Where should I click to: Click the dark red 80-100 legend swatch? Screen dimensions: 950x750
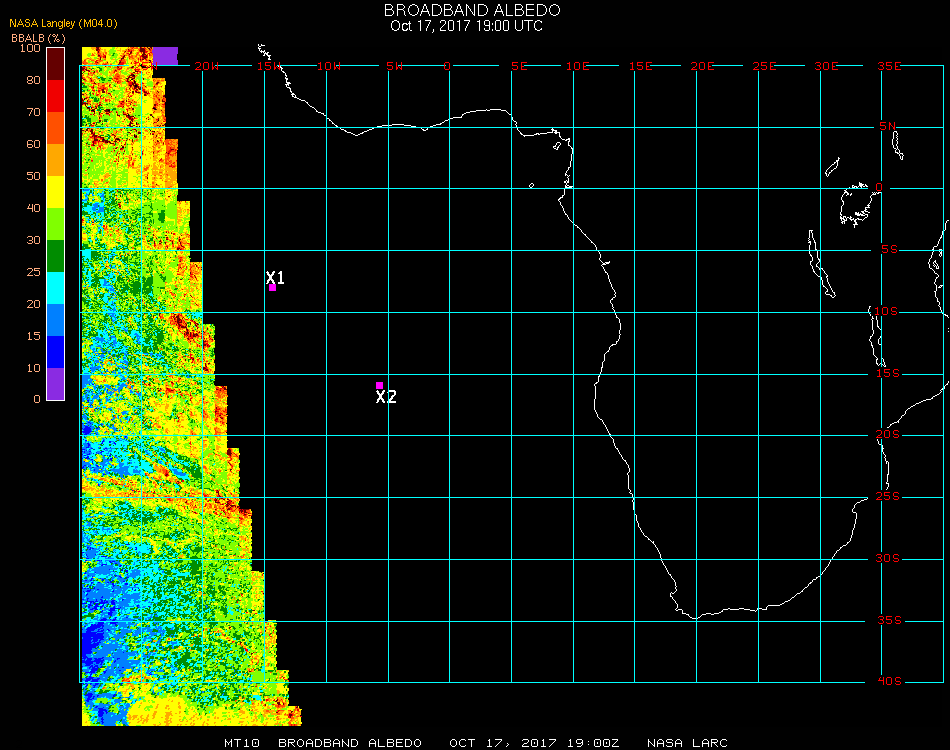[x=56, y=64]
